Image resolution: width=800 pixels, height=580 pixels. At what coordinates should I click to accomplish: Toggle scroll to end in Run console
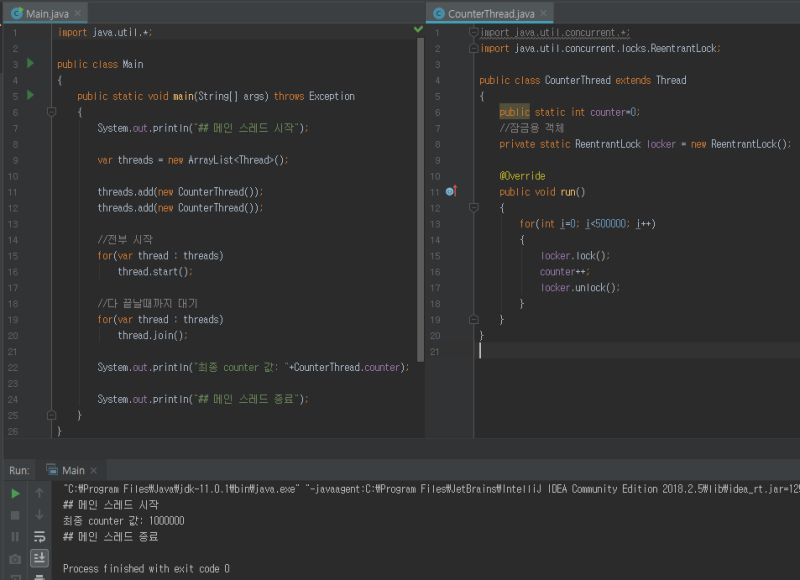click(x=40, y=558)
